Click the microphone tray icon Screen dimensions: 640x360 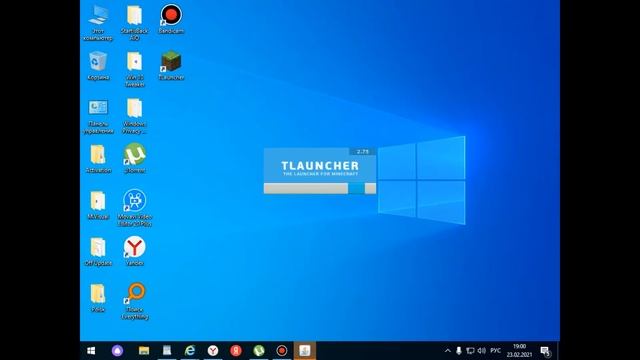(459, 351)
